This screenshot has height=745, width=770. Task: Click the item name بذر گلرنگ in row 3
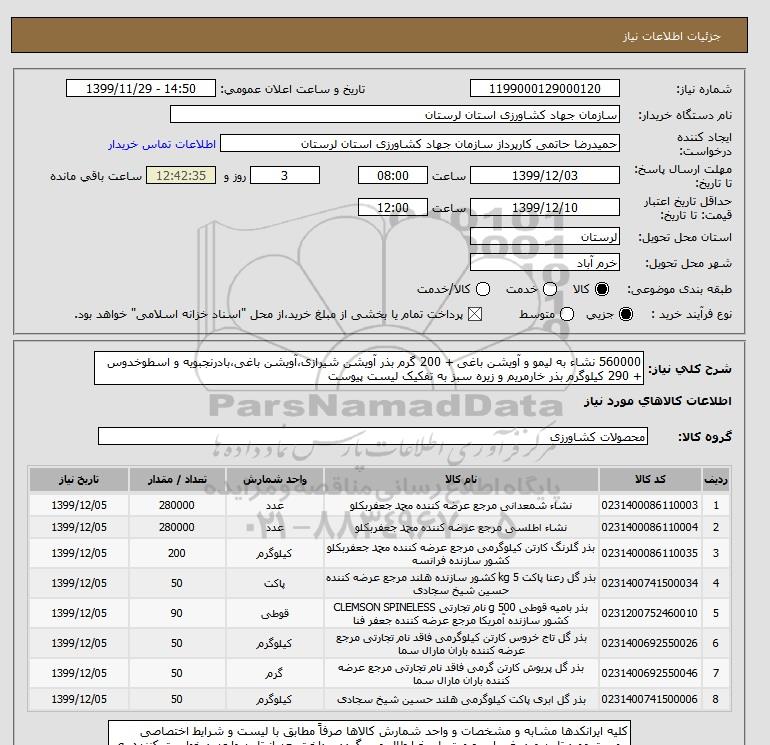461,553
